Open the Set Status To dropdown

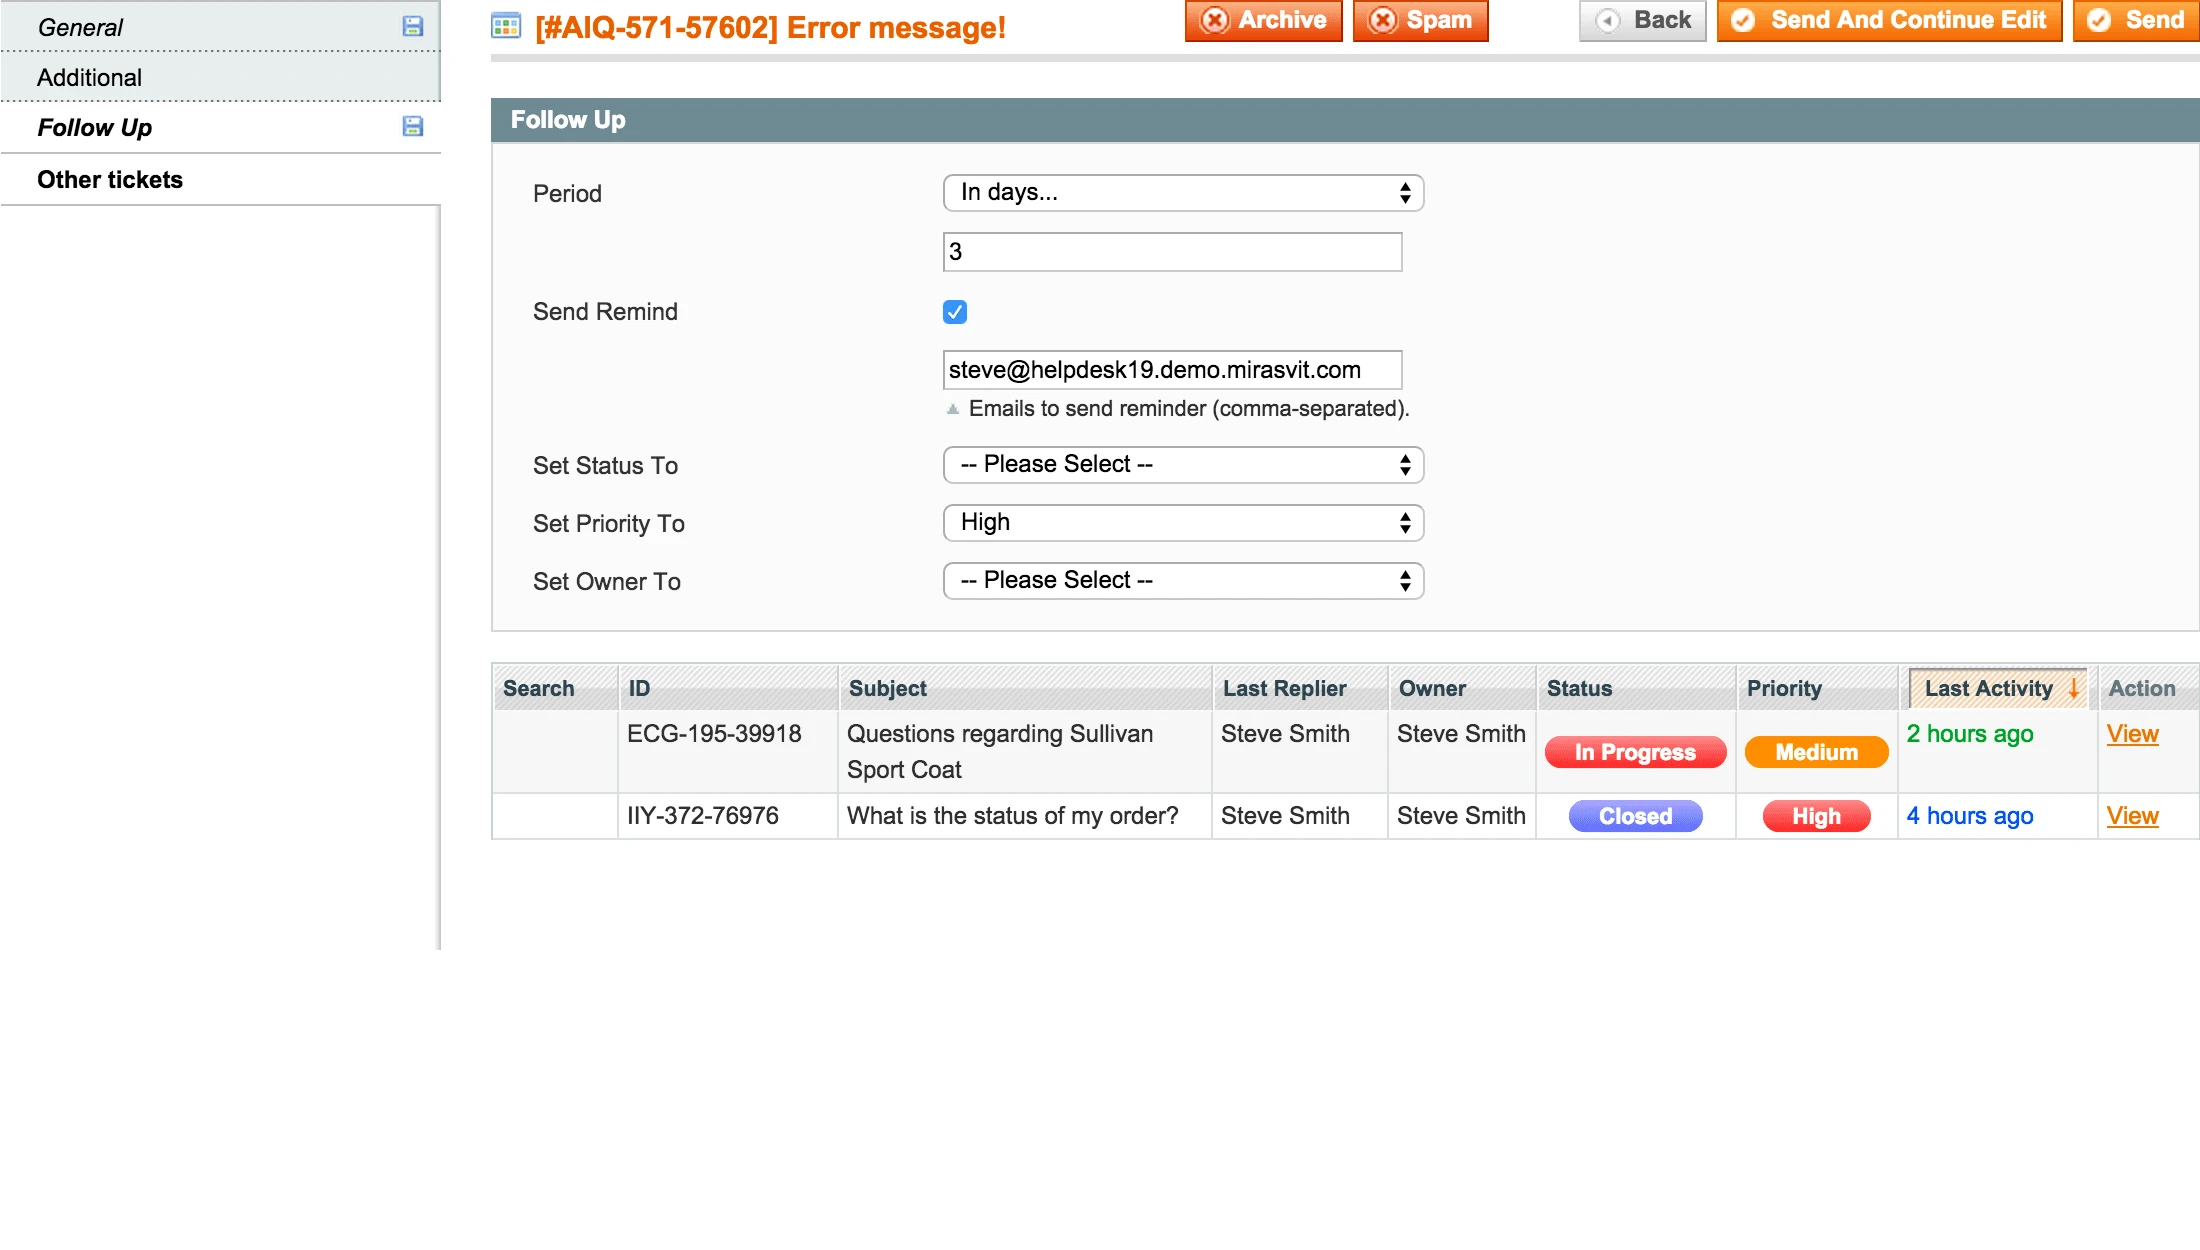(1183, 464)
